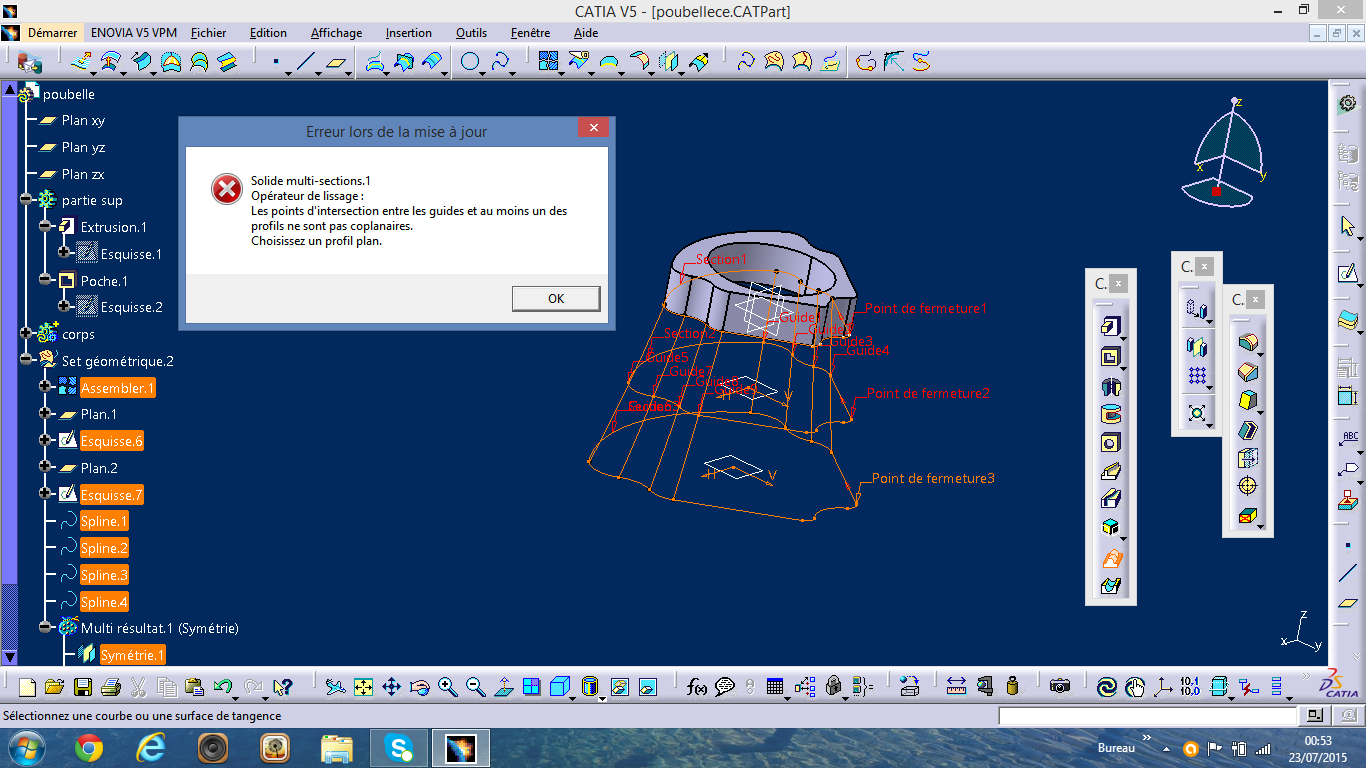Expand the Esquisse.6 tree node

pyautogui.click(x=45, y=440)
